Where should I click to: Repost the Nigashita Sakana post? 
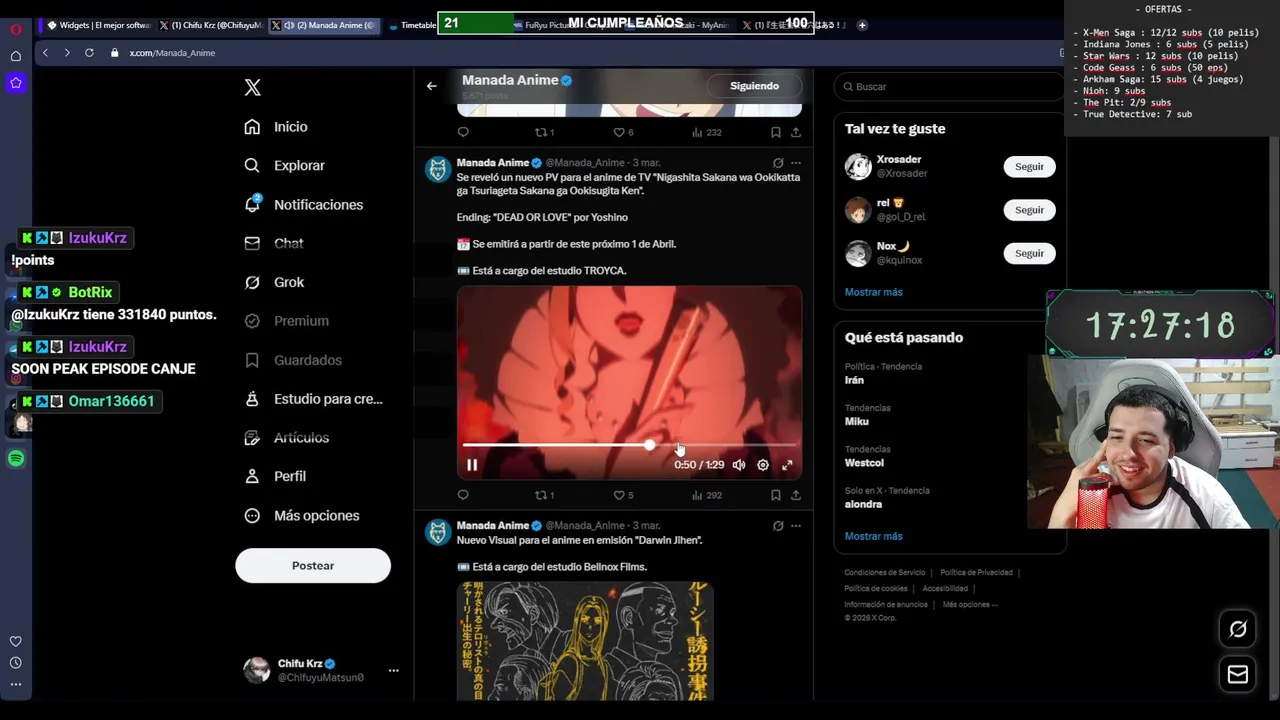point(544,495)
